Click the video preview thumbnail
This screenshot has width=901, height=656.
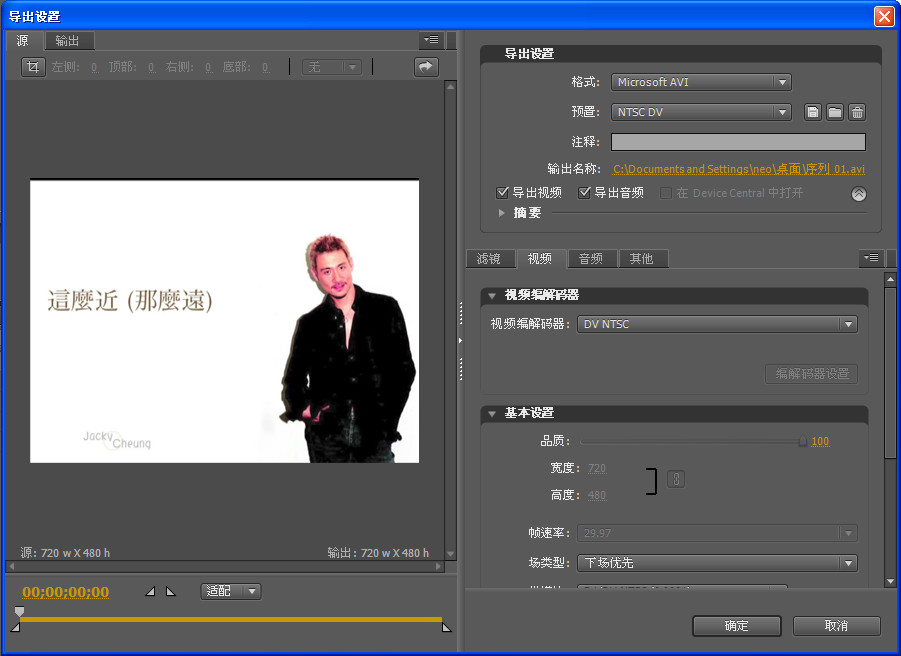[x=225, y=322]
